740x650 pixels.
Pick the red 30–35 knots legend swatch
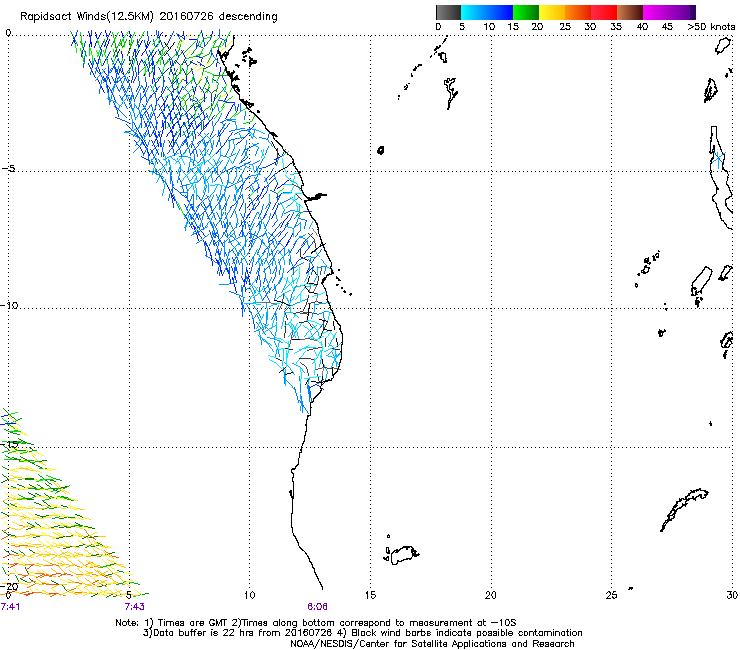tap(604, 12)
